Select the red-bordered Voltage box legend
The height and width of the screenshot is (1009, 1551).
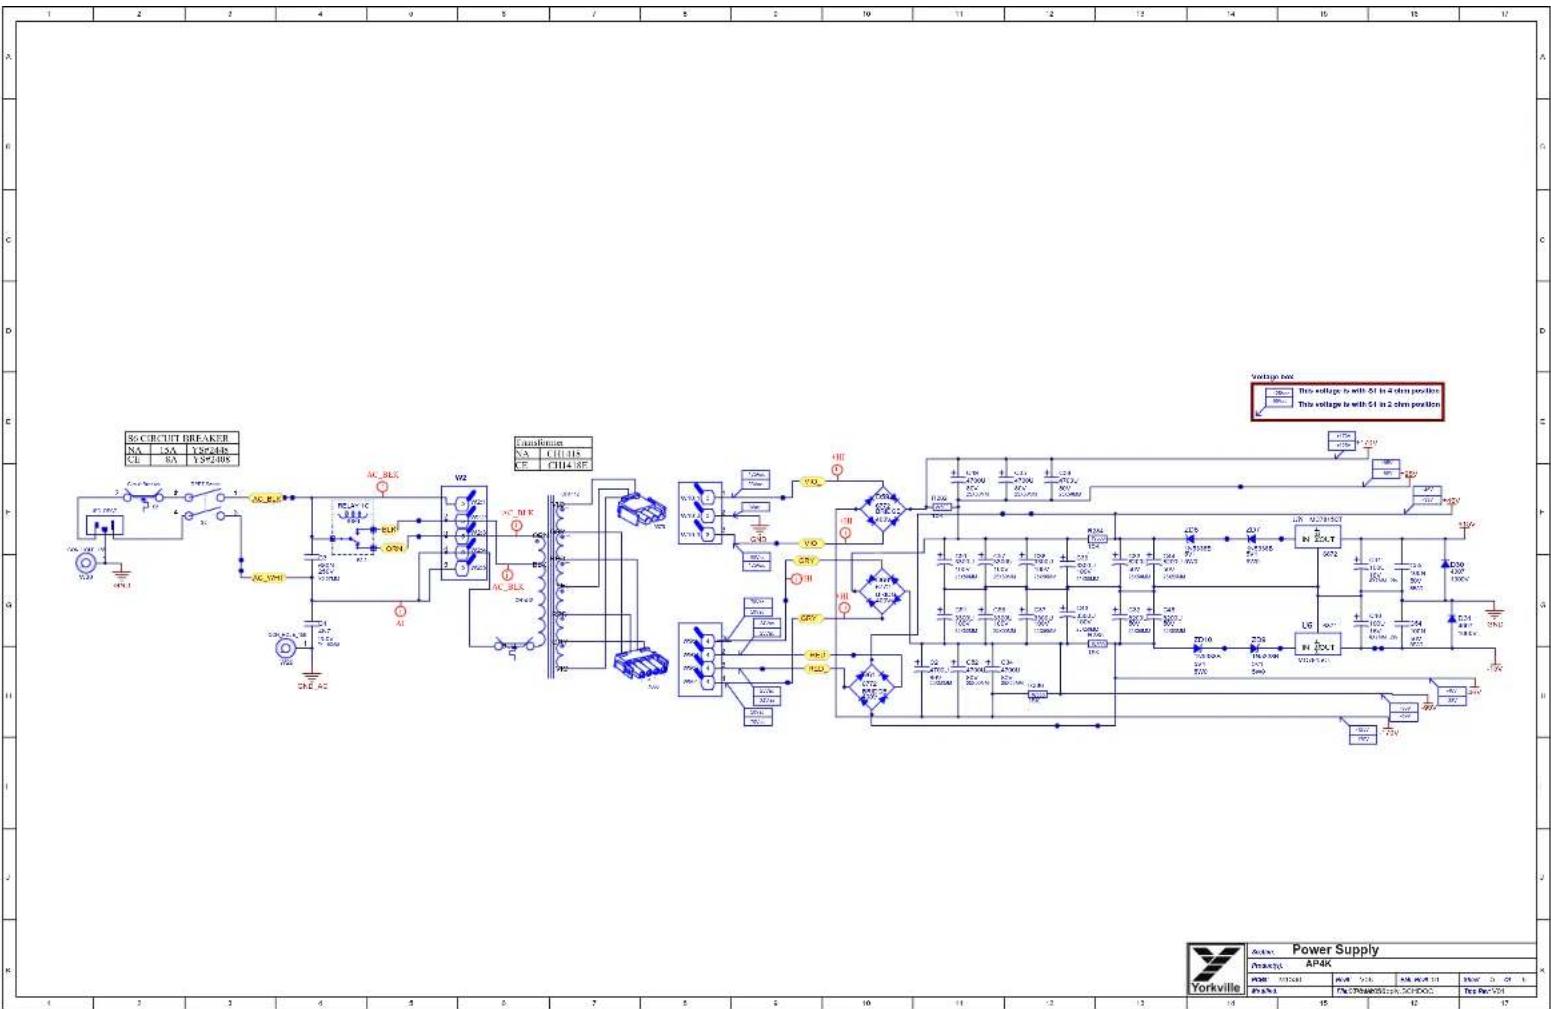click(1347, 400)
